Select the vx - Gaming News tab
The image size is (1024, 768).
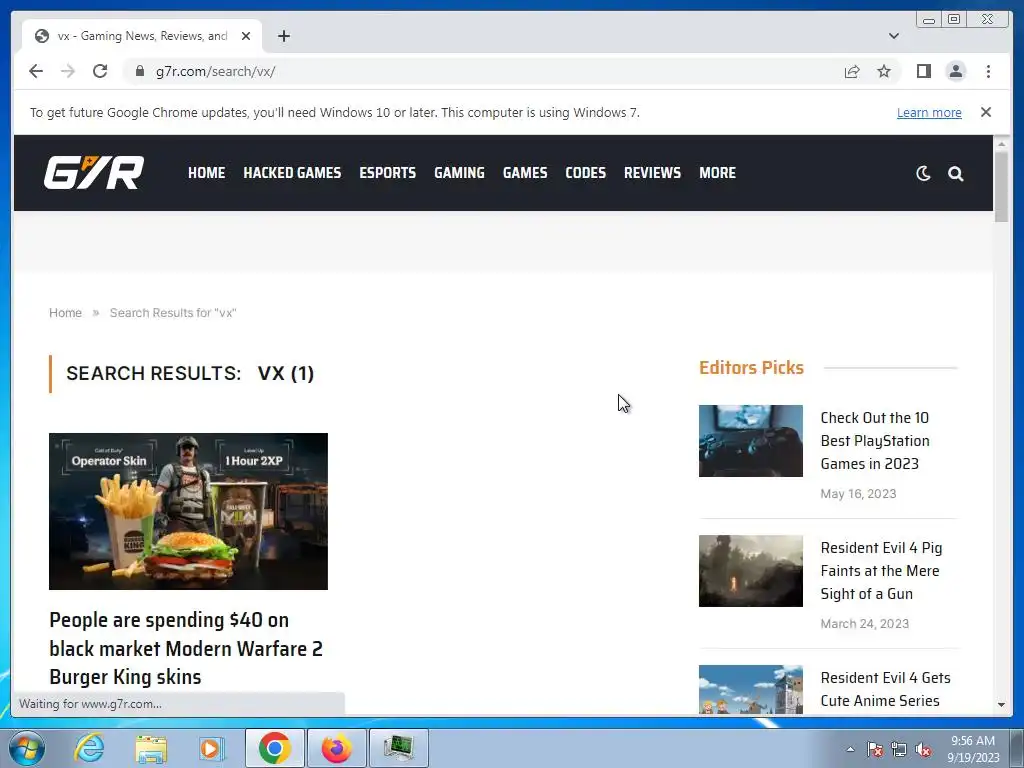(142, 36)
